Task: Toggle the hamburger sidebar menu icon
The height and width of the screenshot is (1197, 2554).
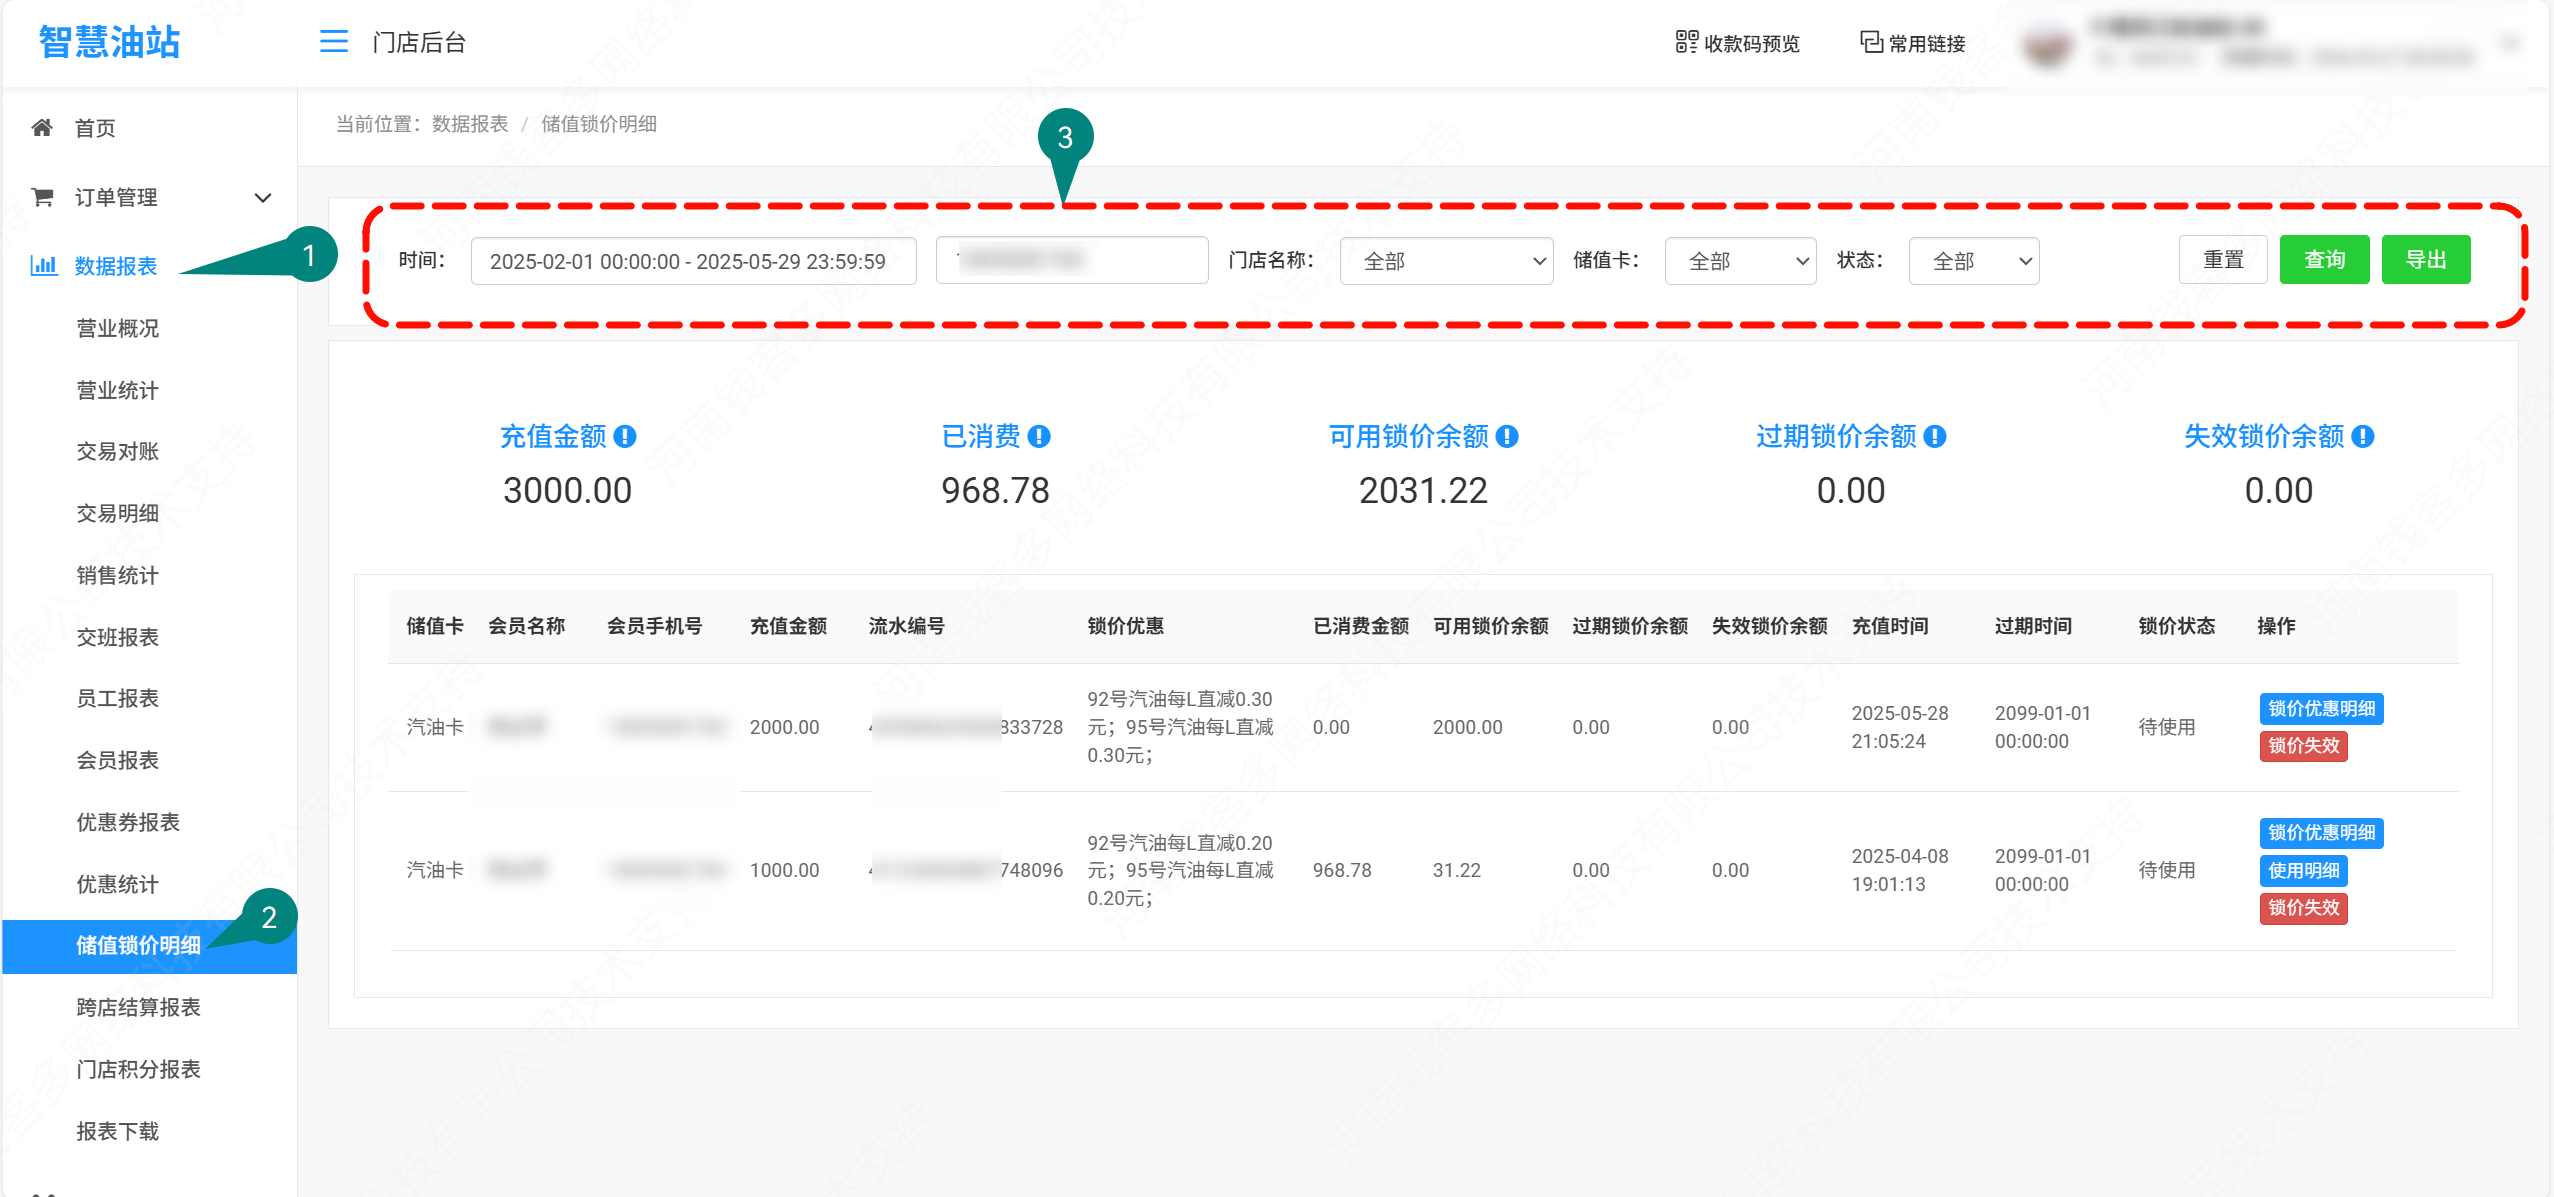Action: click(x=333, y=41)
